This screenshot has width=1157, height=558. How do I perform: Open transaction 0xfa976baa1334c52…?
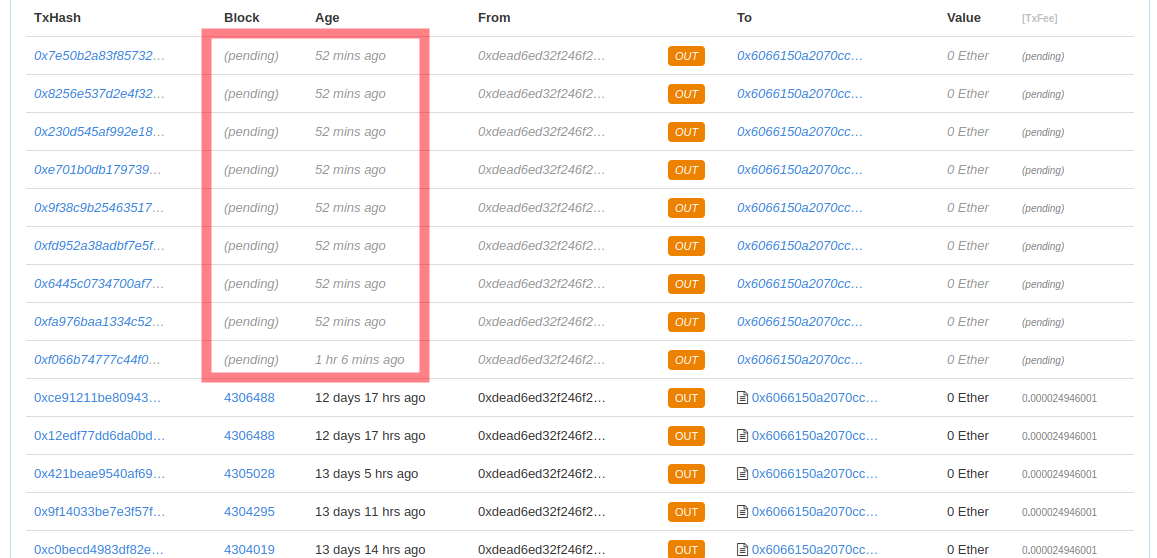point(100,322)
